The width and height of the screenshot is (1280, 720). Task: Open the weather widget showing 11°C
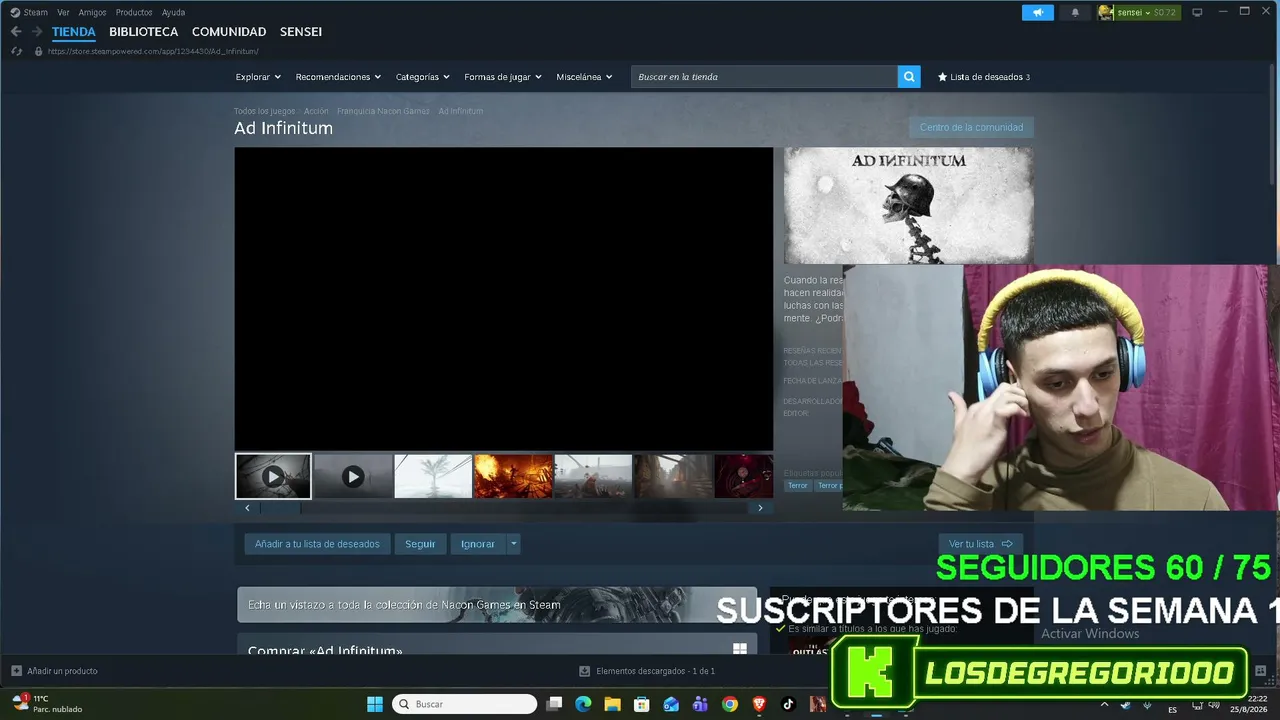pos(48,704)
